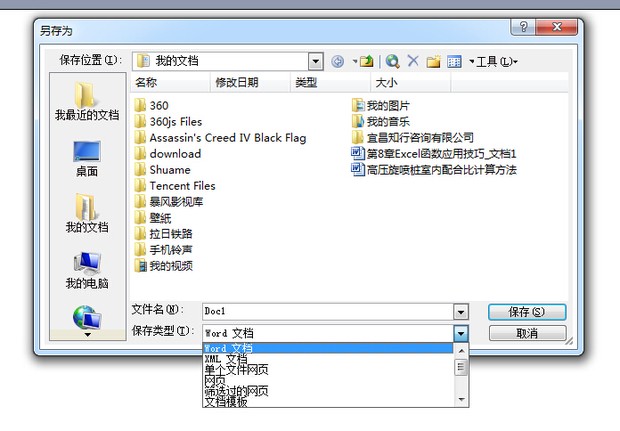Click the Back navigation arrow icon
This screenshot has height=431, width=620.
pos(338,62)
